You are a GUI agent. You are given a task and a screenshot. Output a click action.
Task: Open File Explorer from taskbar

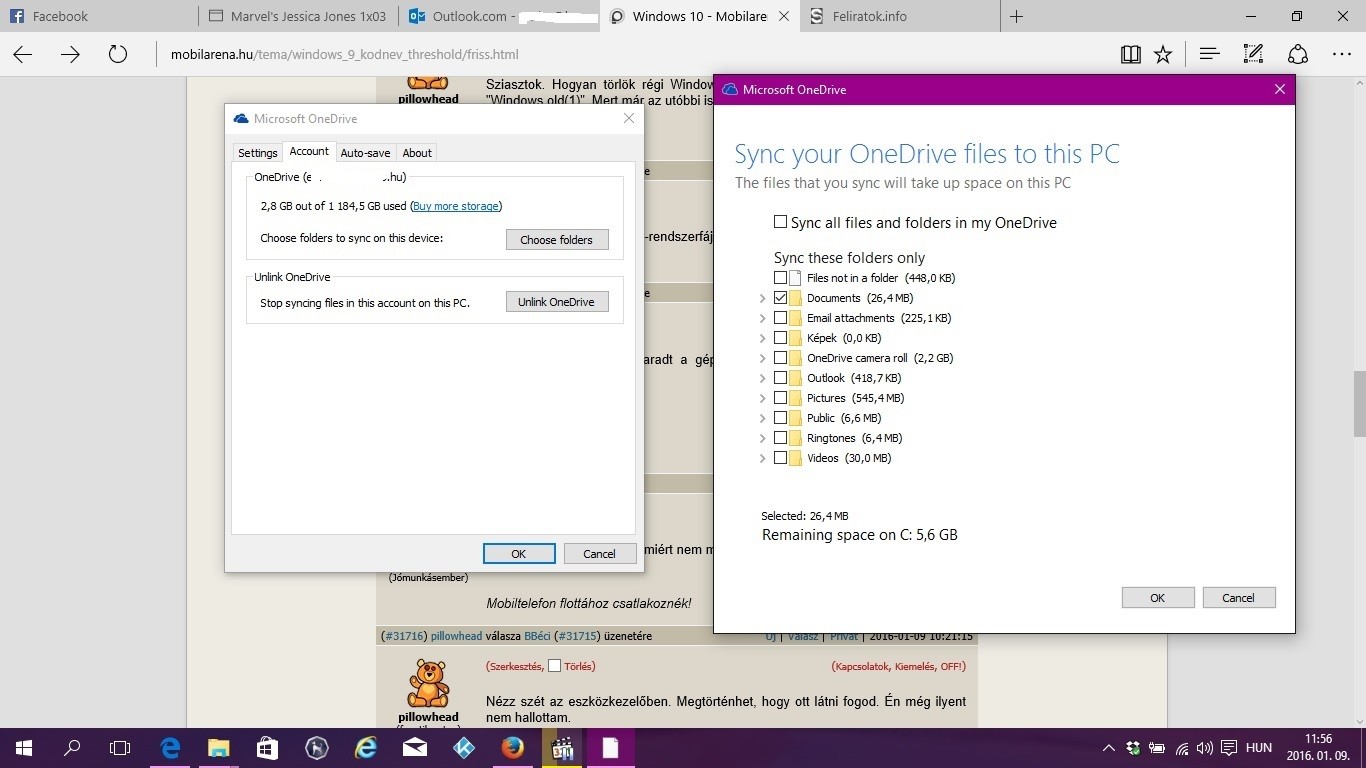point(219,747)
